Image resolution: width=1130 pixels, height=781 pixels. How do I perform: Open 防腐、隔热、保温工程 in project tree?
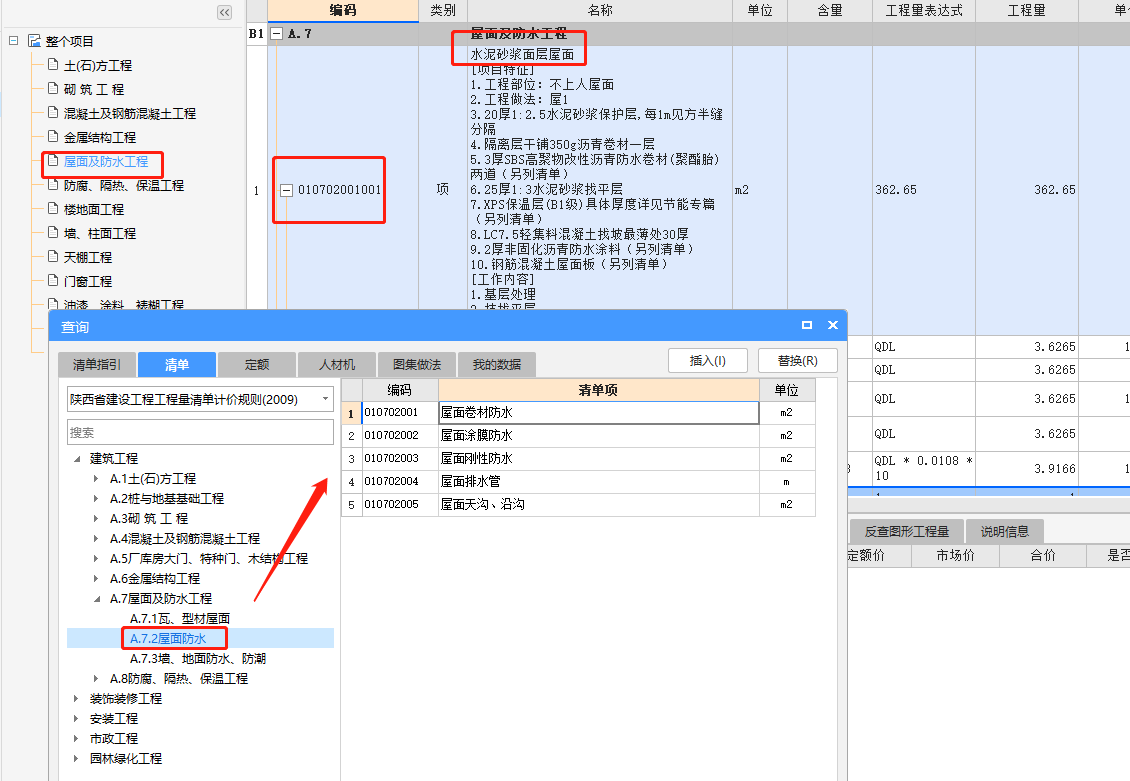point(123,186)
